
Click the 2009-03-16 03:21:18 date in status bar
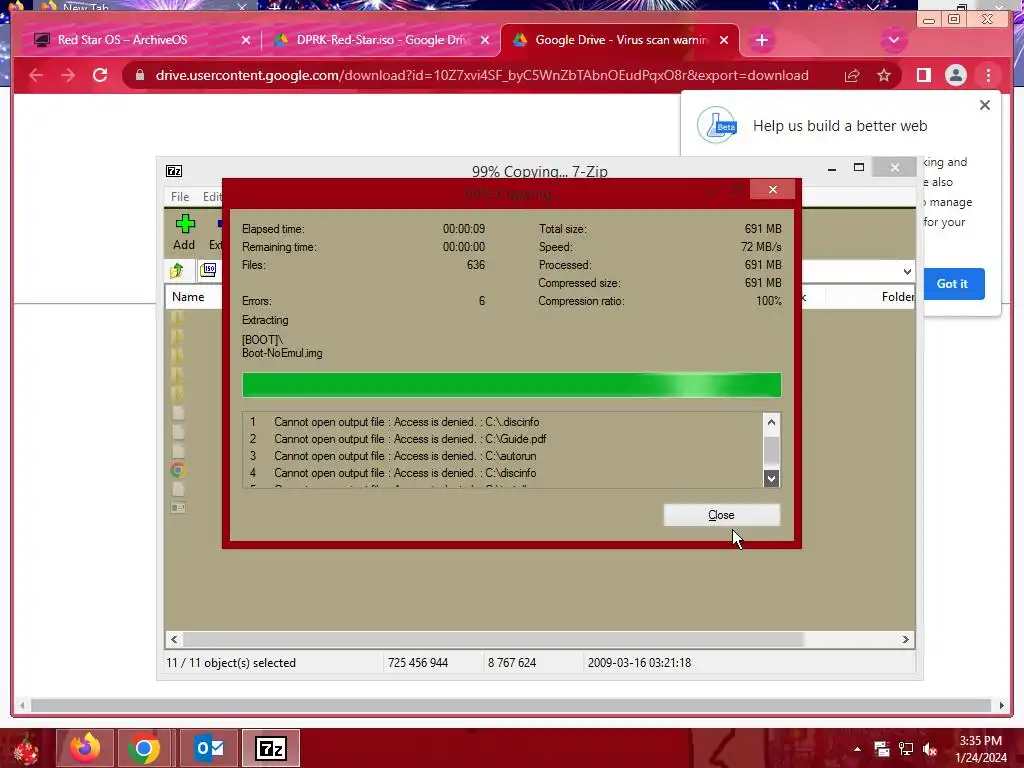(x=639, y=663)
